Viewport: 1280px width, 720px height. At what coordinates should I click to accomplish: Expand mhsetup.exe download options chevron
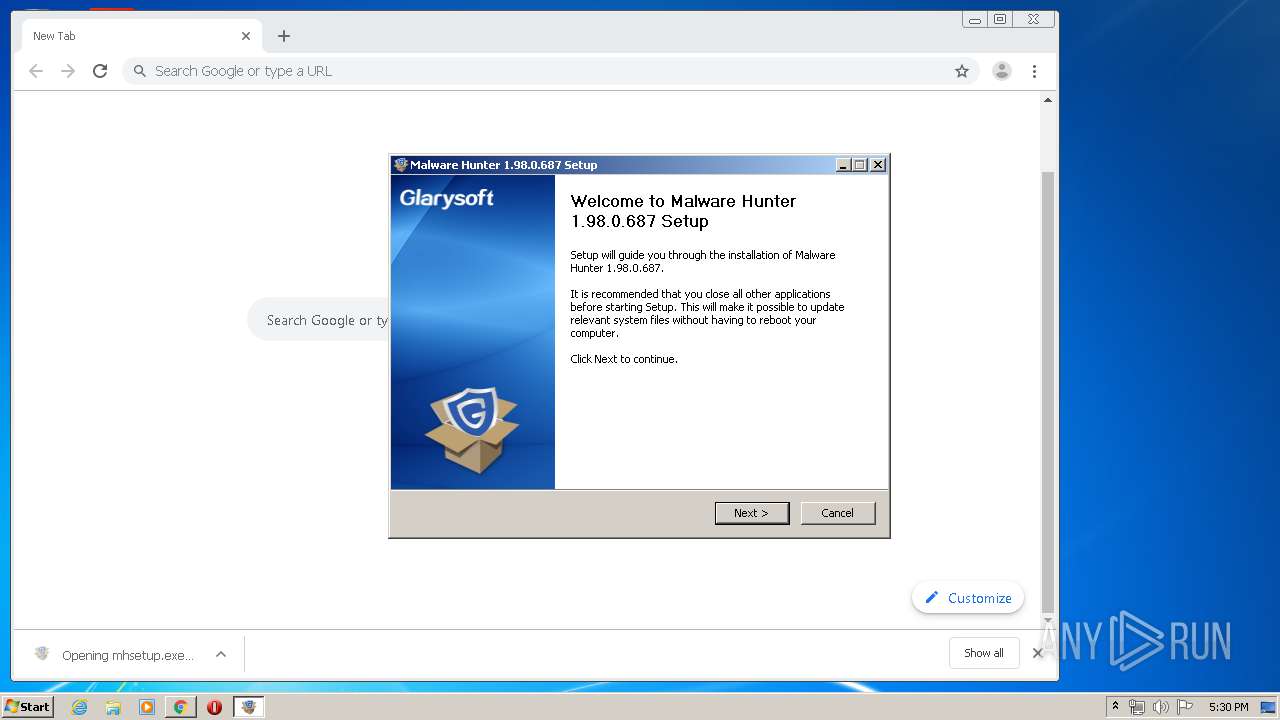[x=221, y=655]
